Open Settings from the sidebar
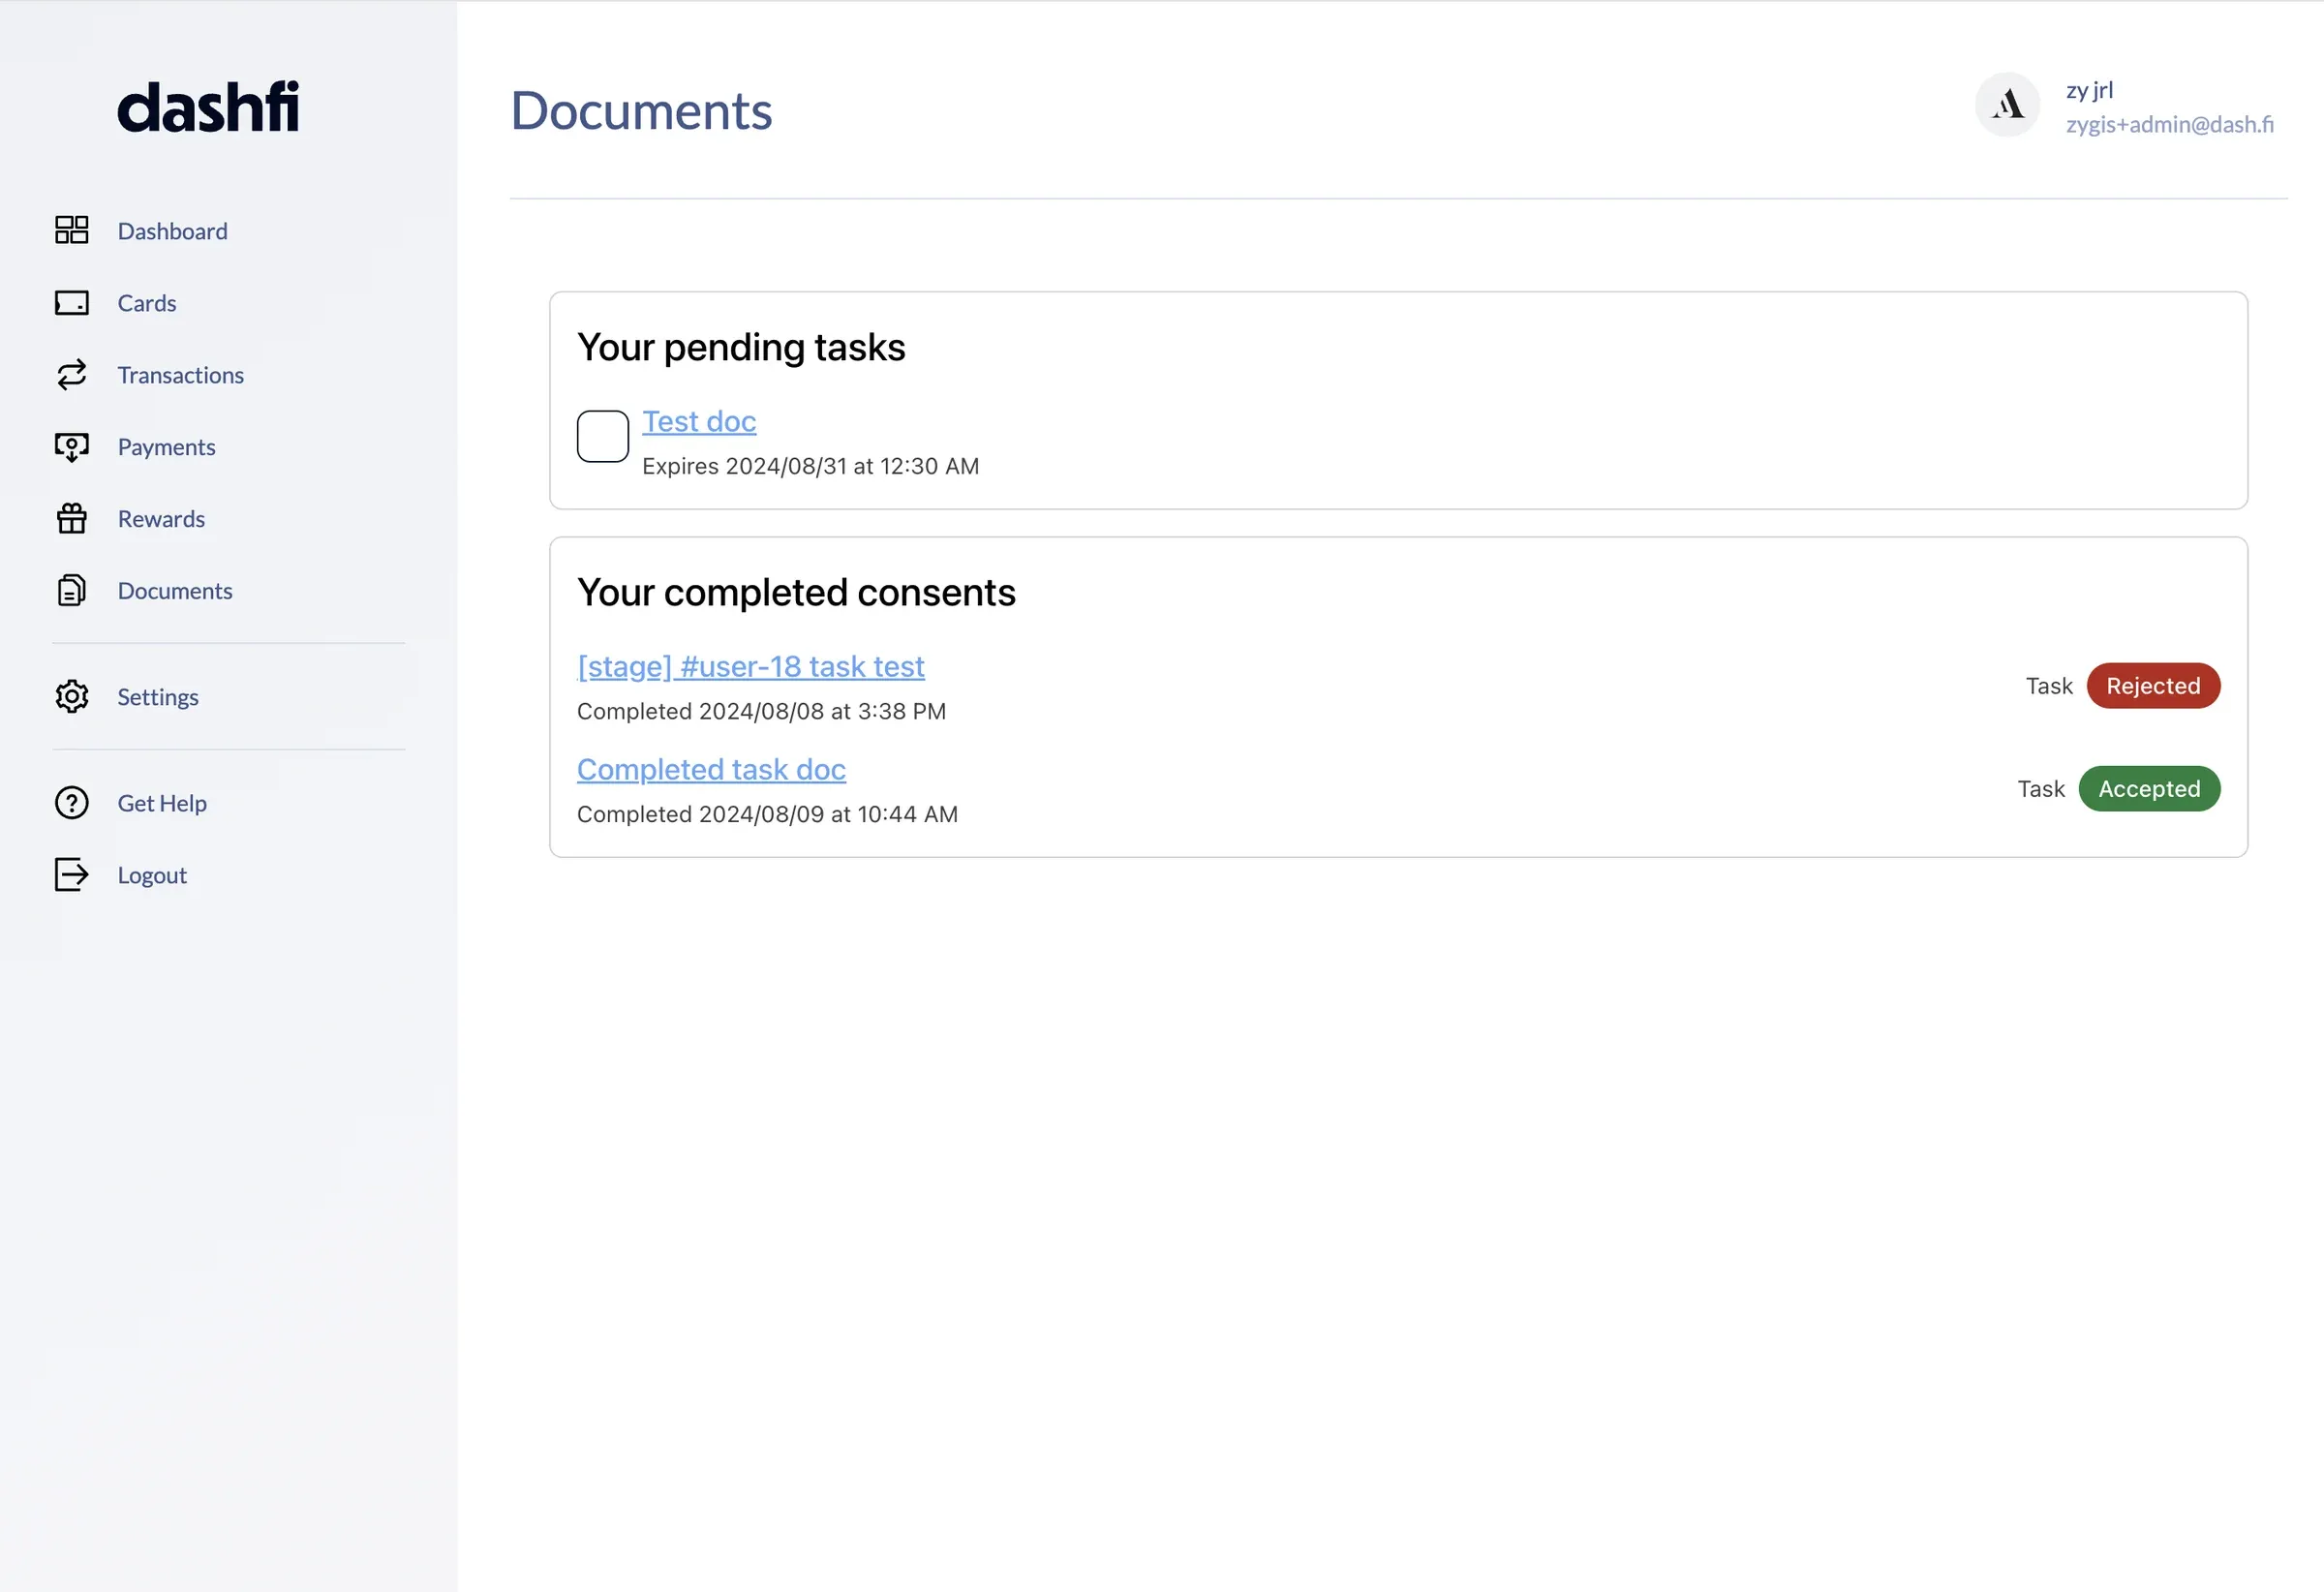Screen dimensions: 2324x1592 pyautogui.click(x=158, y=697)
